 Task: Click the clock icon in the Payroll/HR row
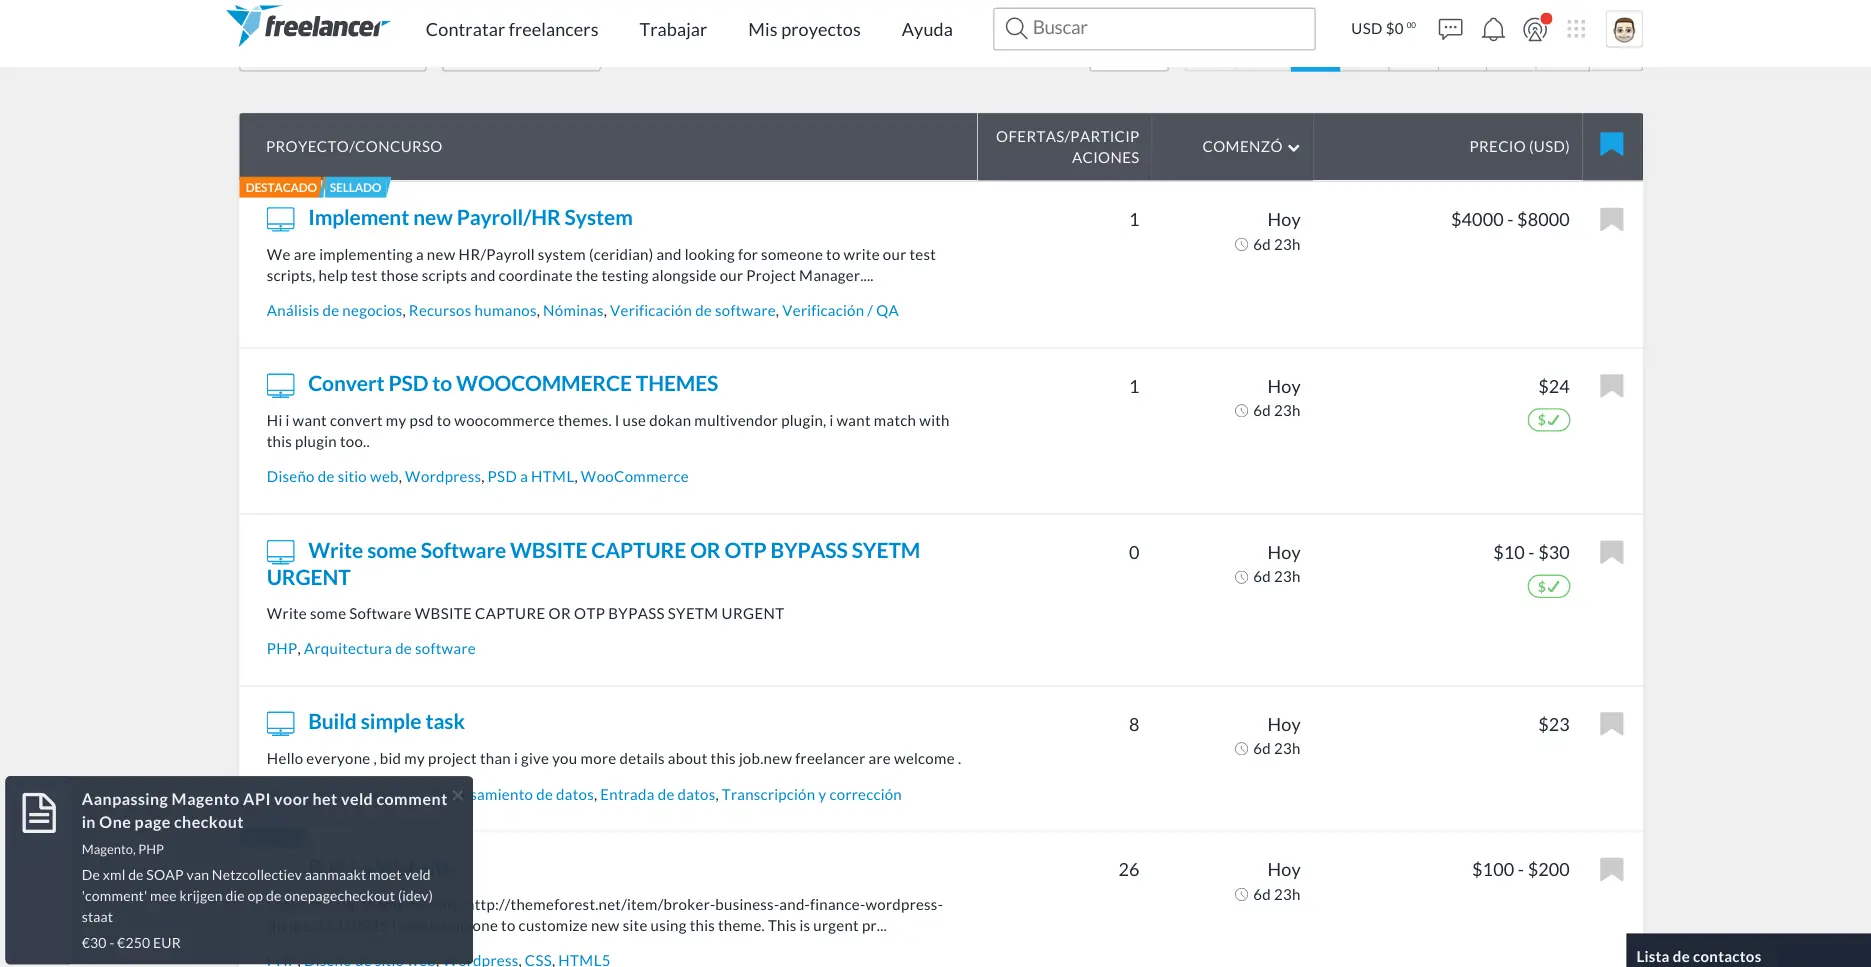tap(1241, 245)
